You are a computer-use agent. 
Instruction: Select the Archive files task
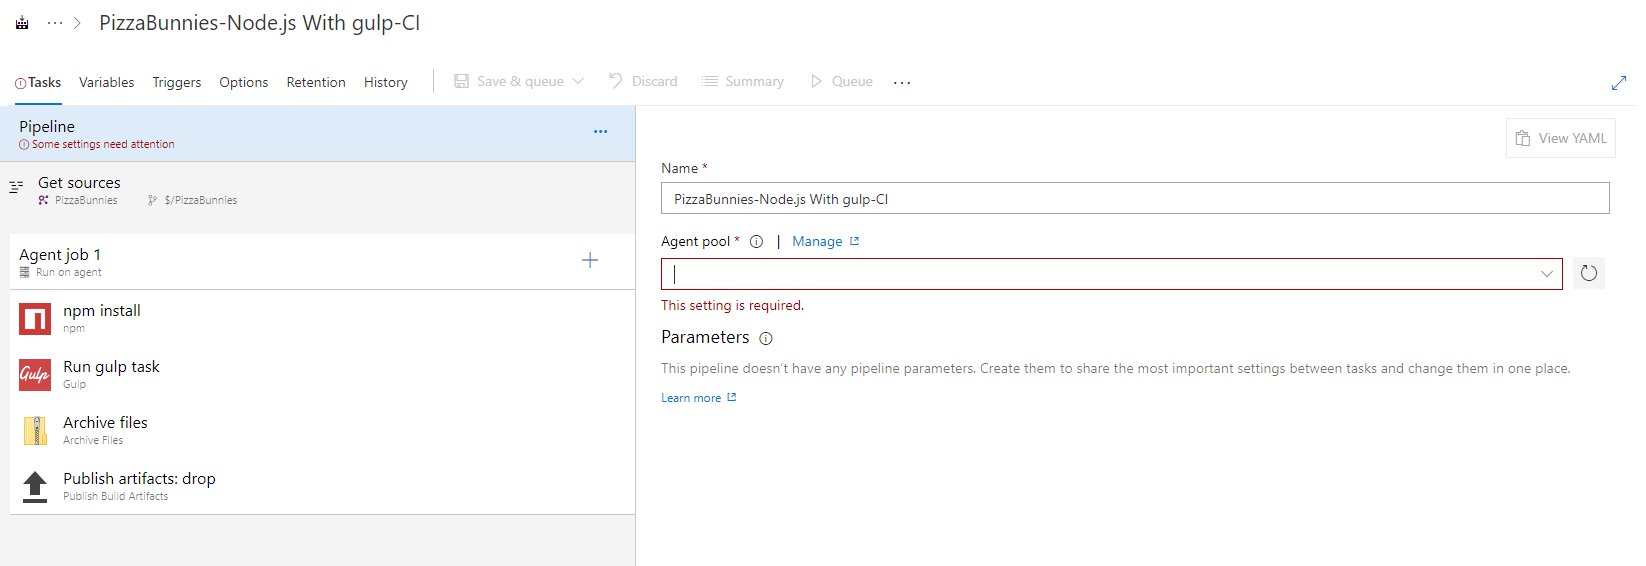pyautogui.click(x=322, y=430)
